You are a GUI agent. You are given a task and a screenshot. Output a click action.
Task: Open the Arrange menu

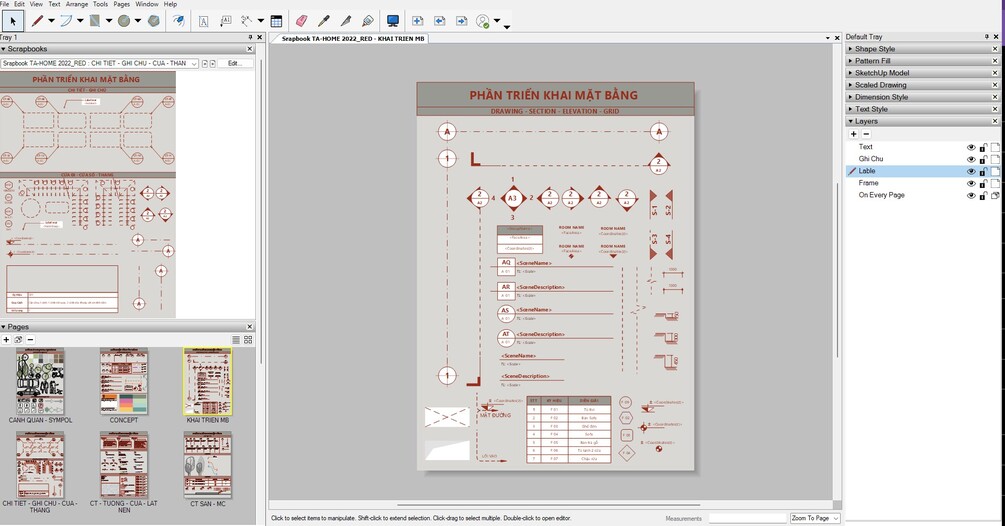[77, 4]
